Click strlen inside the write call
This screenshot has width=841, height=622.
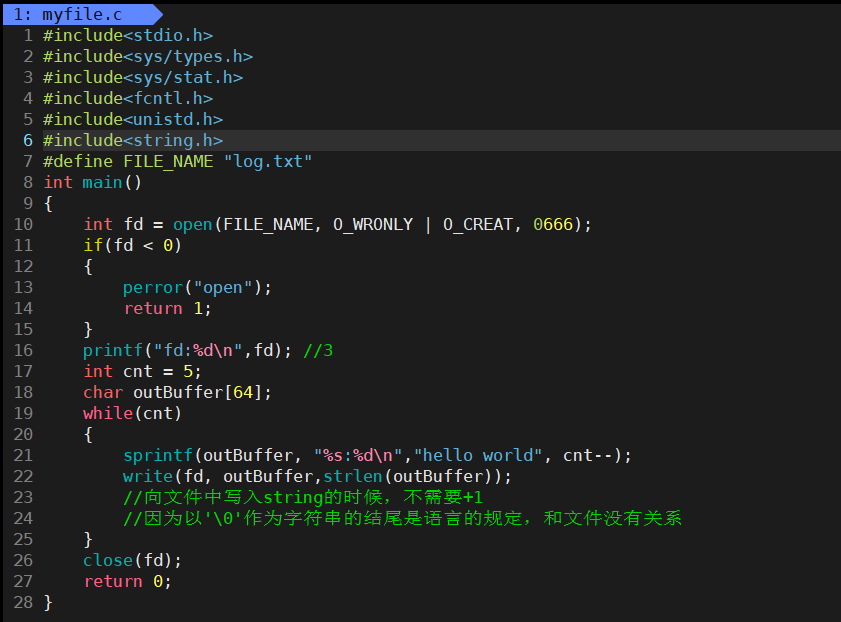pos(347,477)
